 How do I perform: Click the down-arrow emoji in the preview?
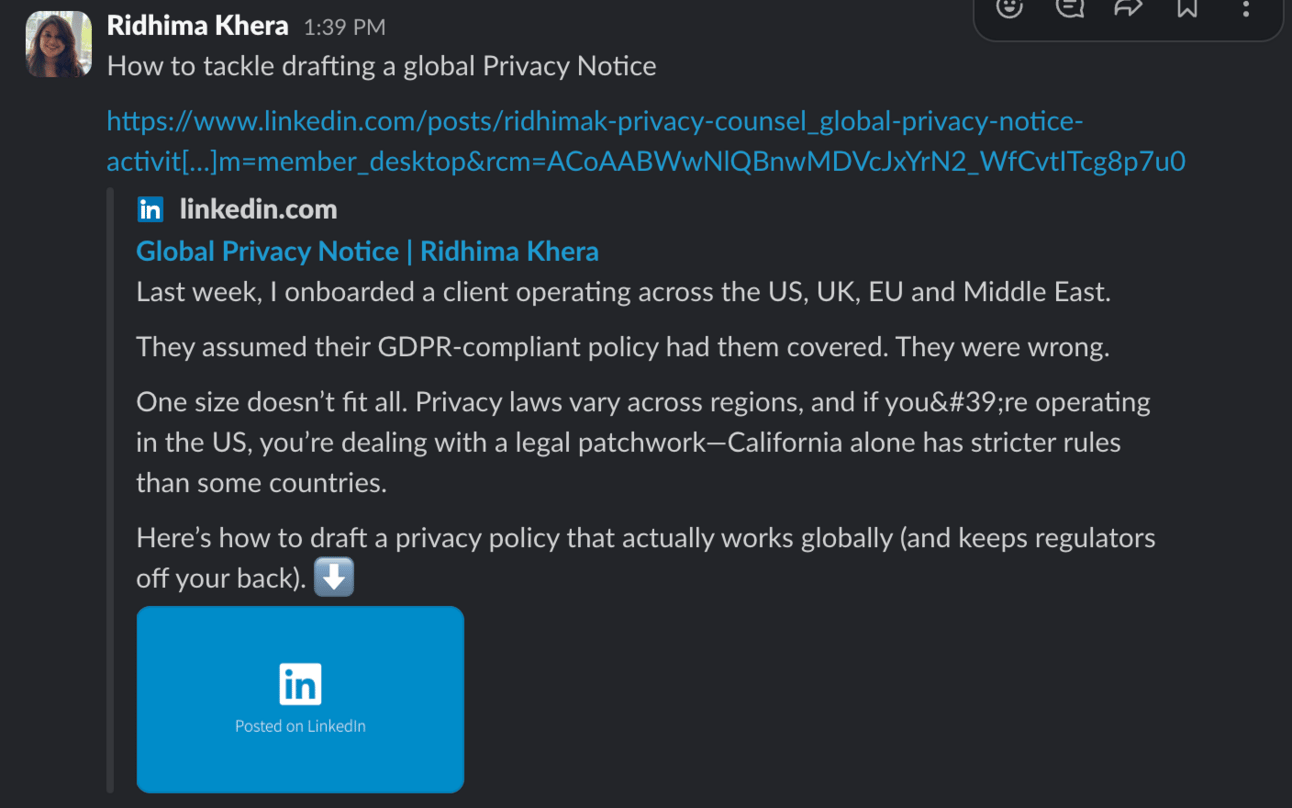(x=334, y=577)
